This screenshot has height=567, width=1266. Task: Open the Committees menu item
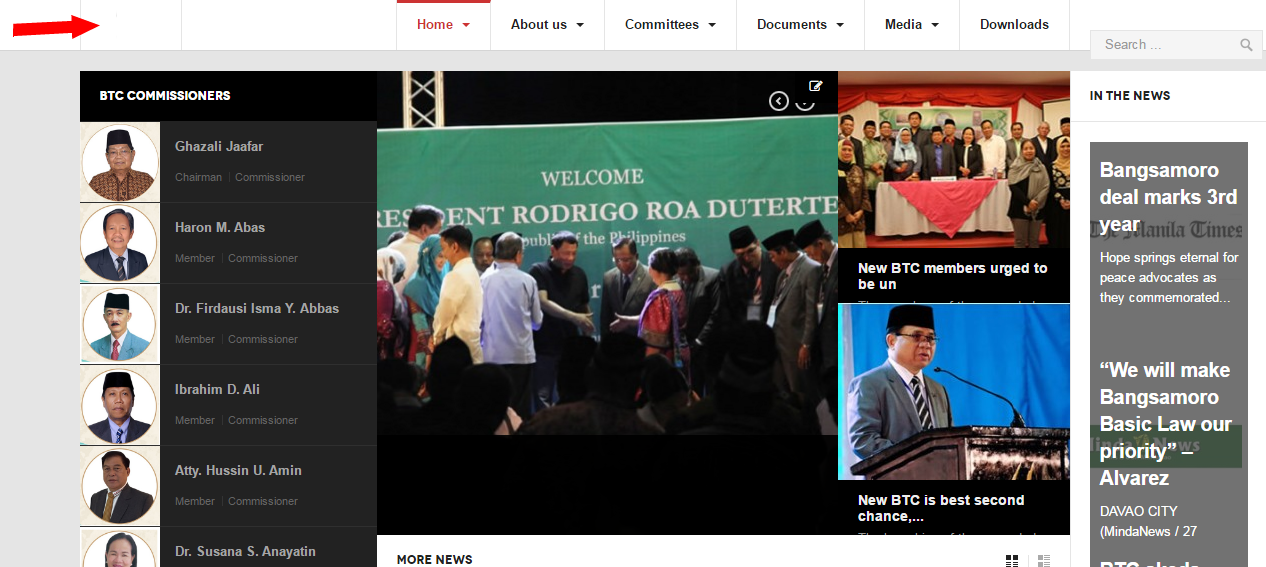[662, 24]
